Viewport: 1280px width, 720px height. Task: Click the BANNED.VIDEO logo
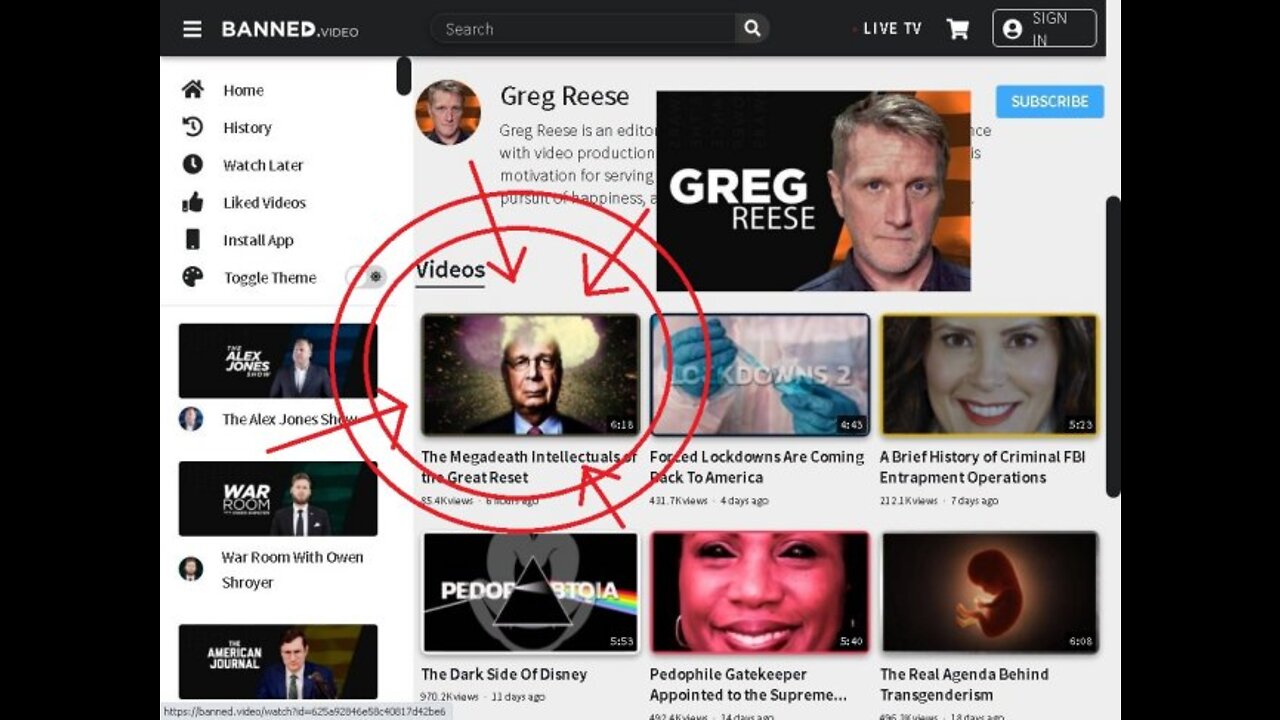pos(289,29)
